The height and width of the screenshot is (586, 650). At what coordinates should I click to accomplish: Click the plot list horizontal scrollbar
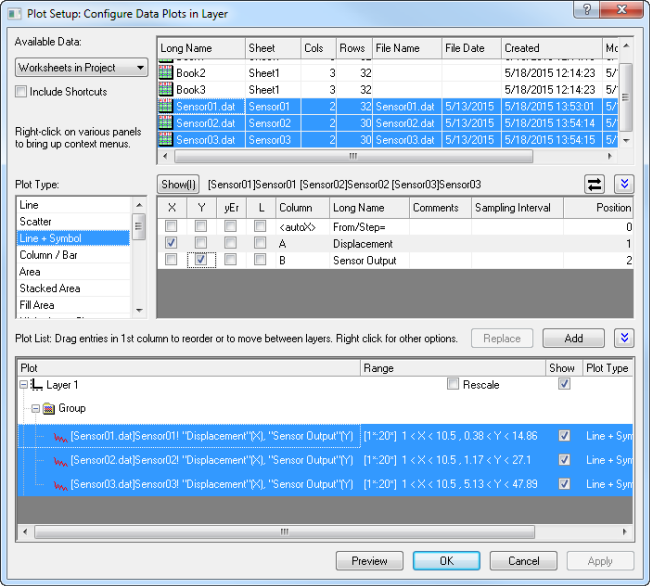click(x=300, y=532)
